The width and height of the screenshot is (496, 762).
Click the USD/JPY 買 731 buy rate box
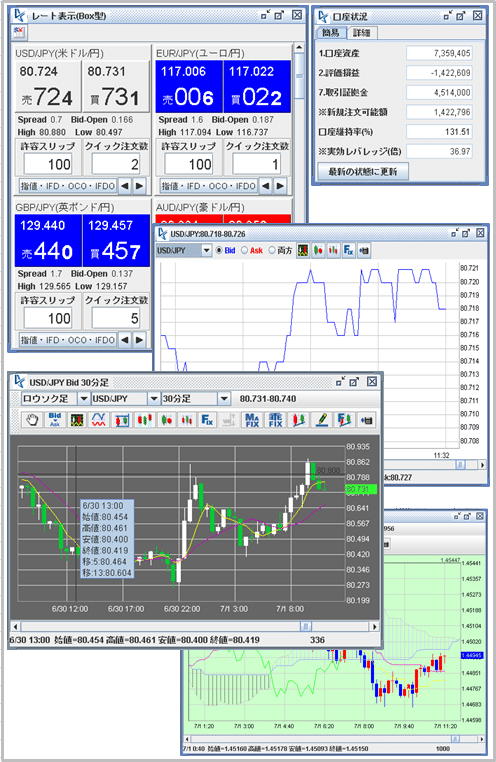116,87
